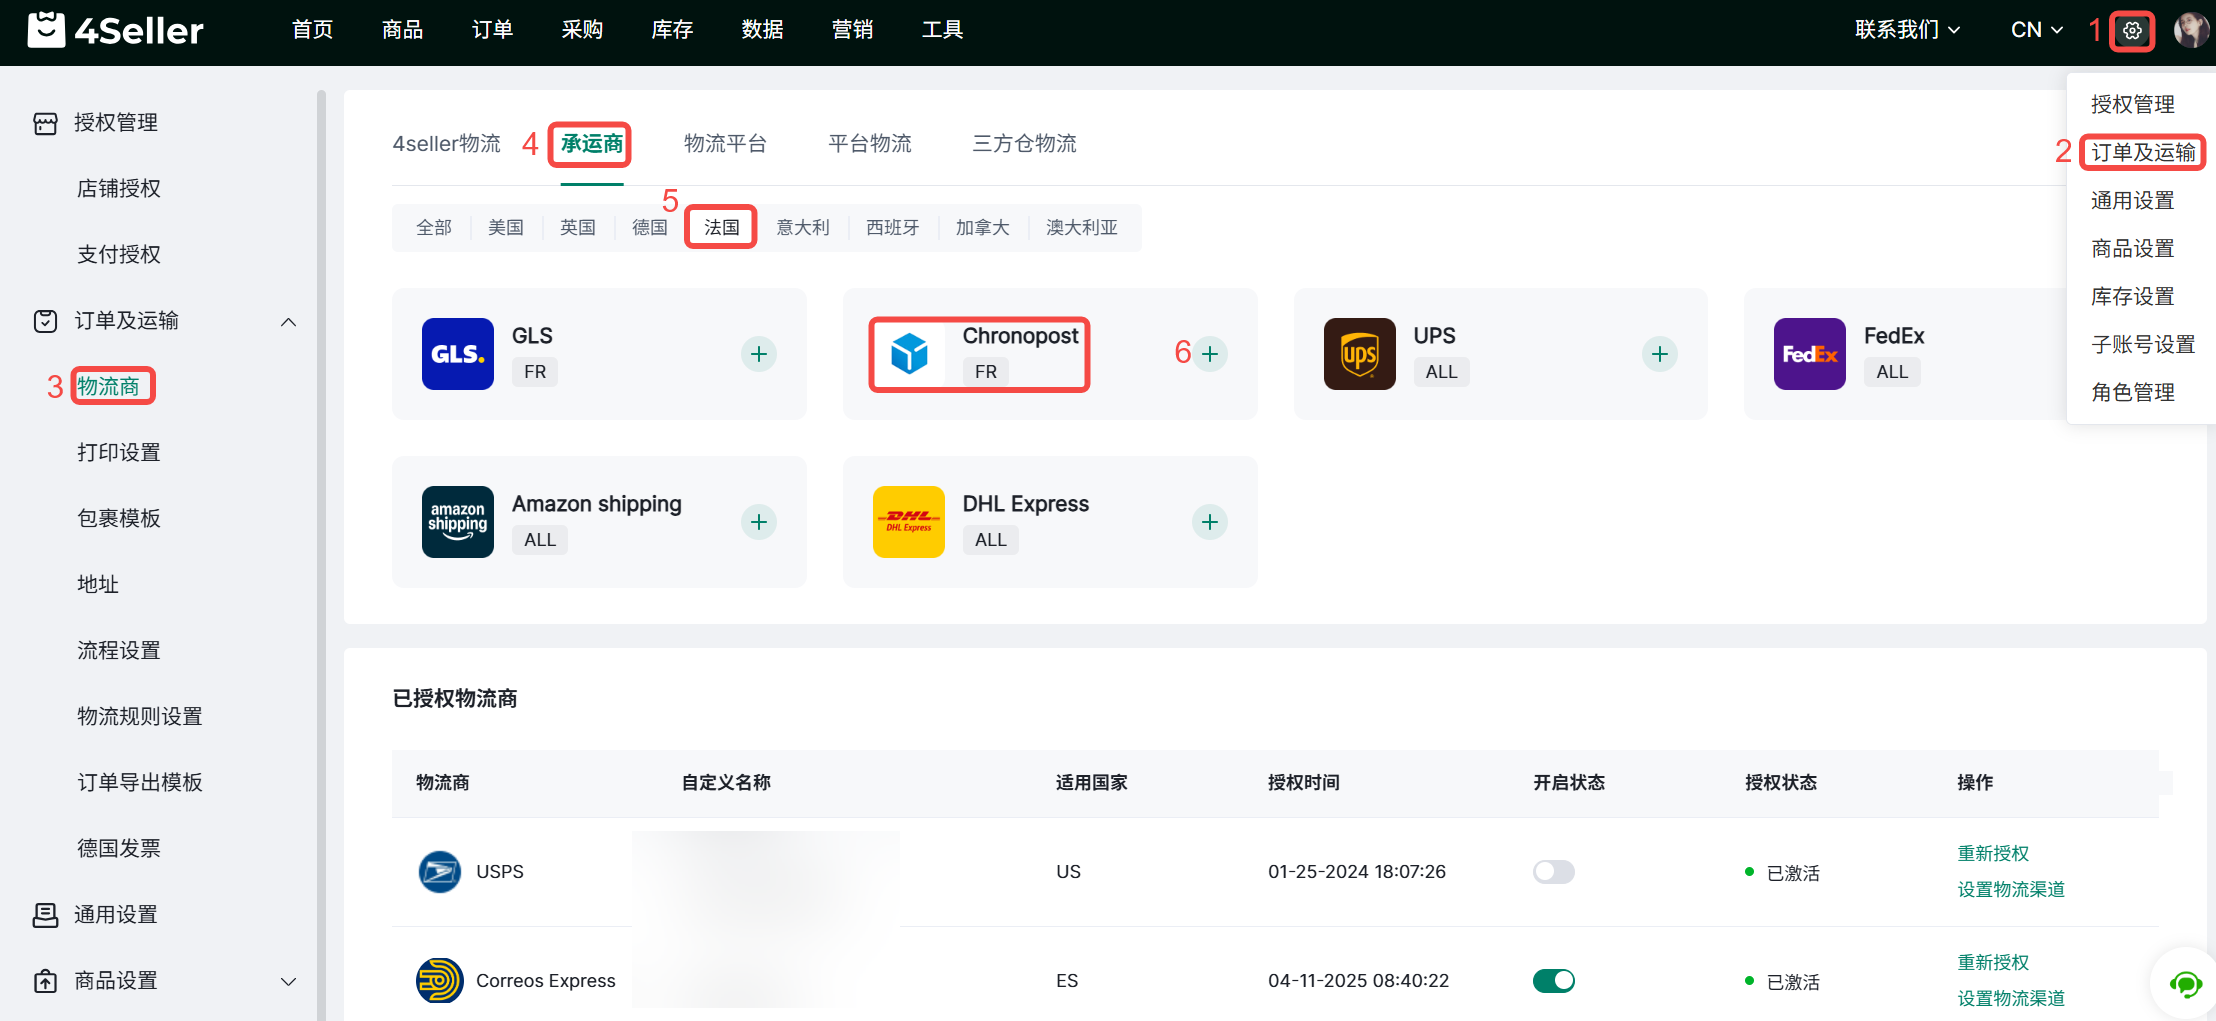Open the settings gear icon

click(2131, 30)
